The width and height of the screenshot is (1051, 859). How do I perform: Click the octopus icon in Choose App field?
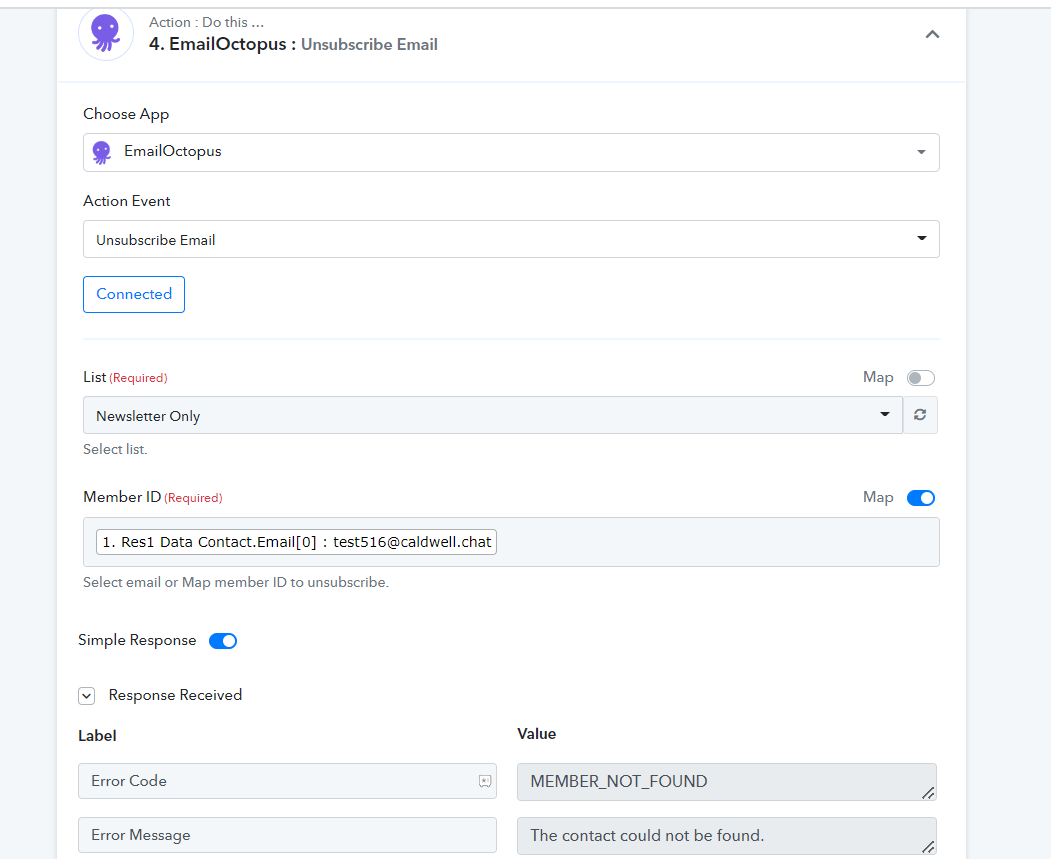pos(102,152)
